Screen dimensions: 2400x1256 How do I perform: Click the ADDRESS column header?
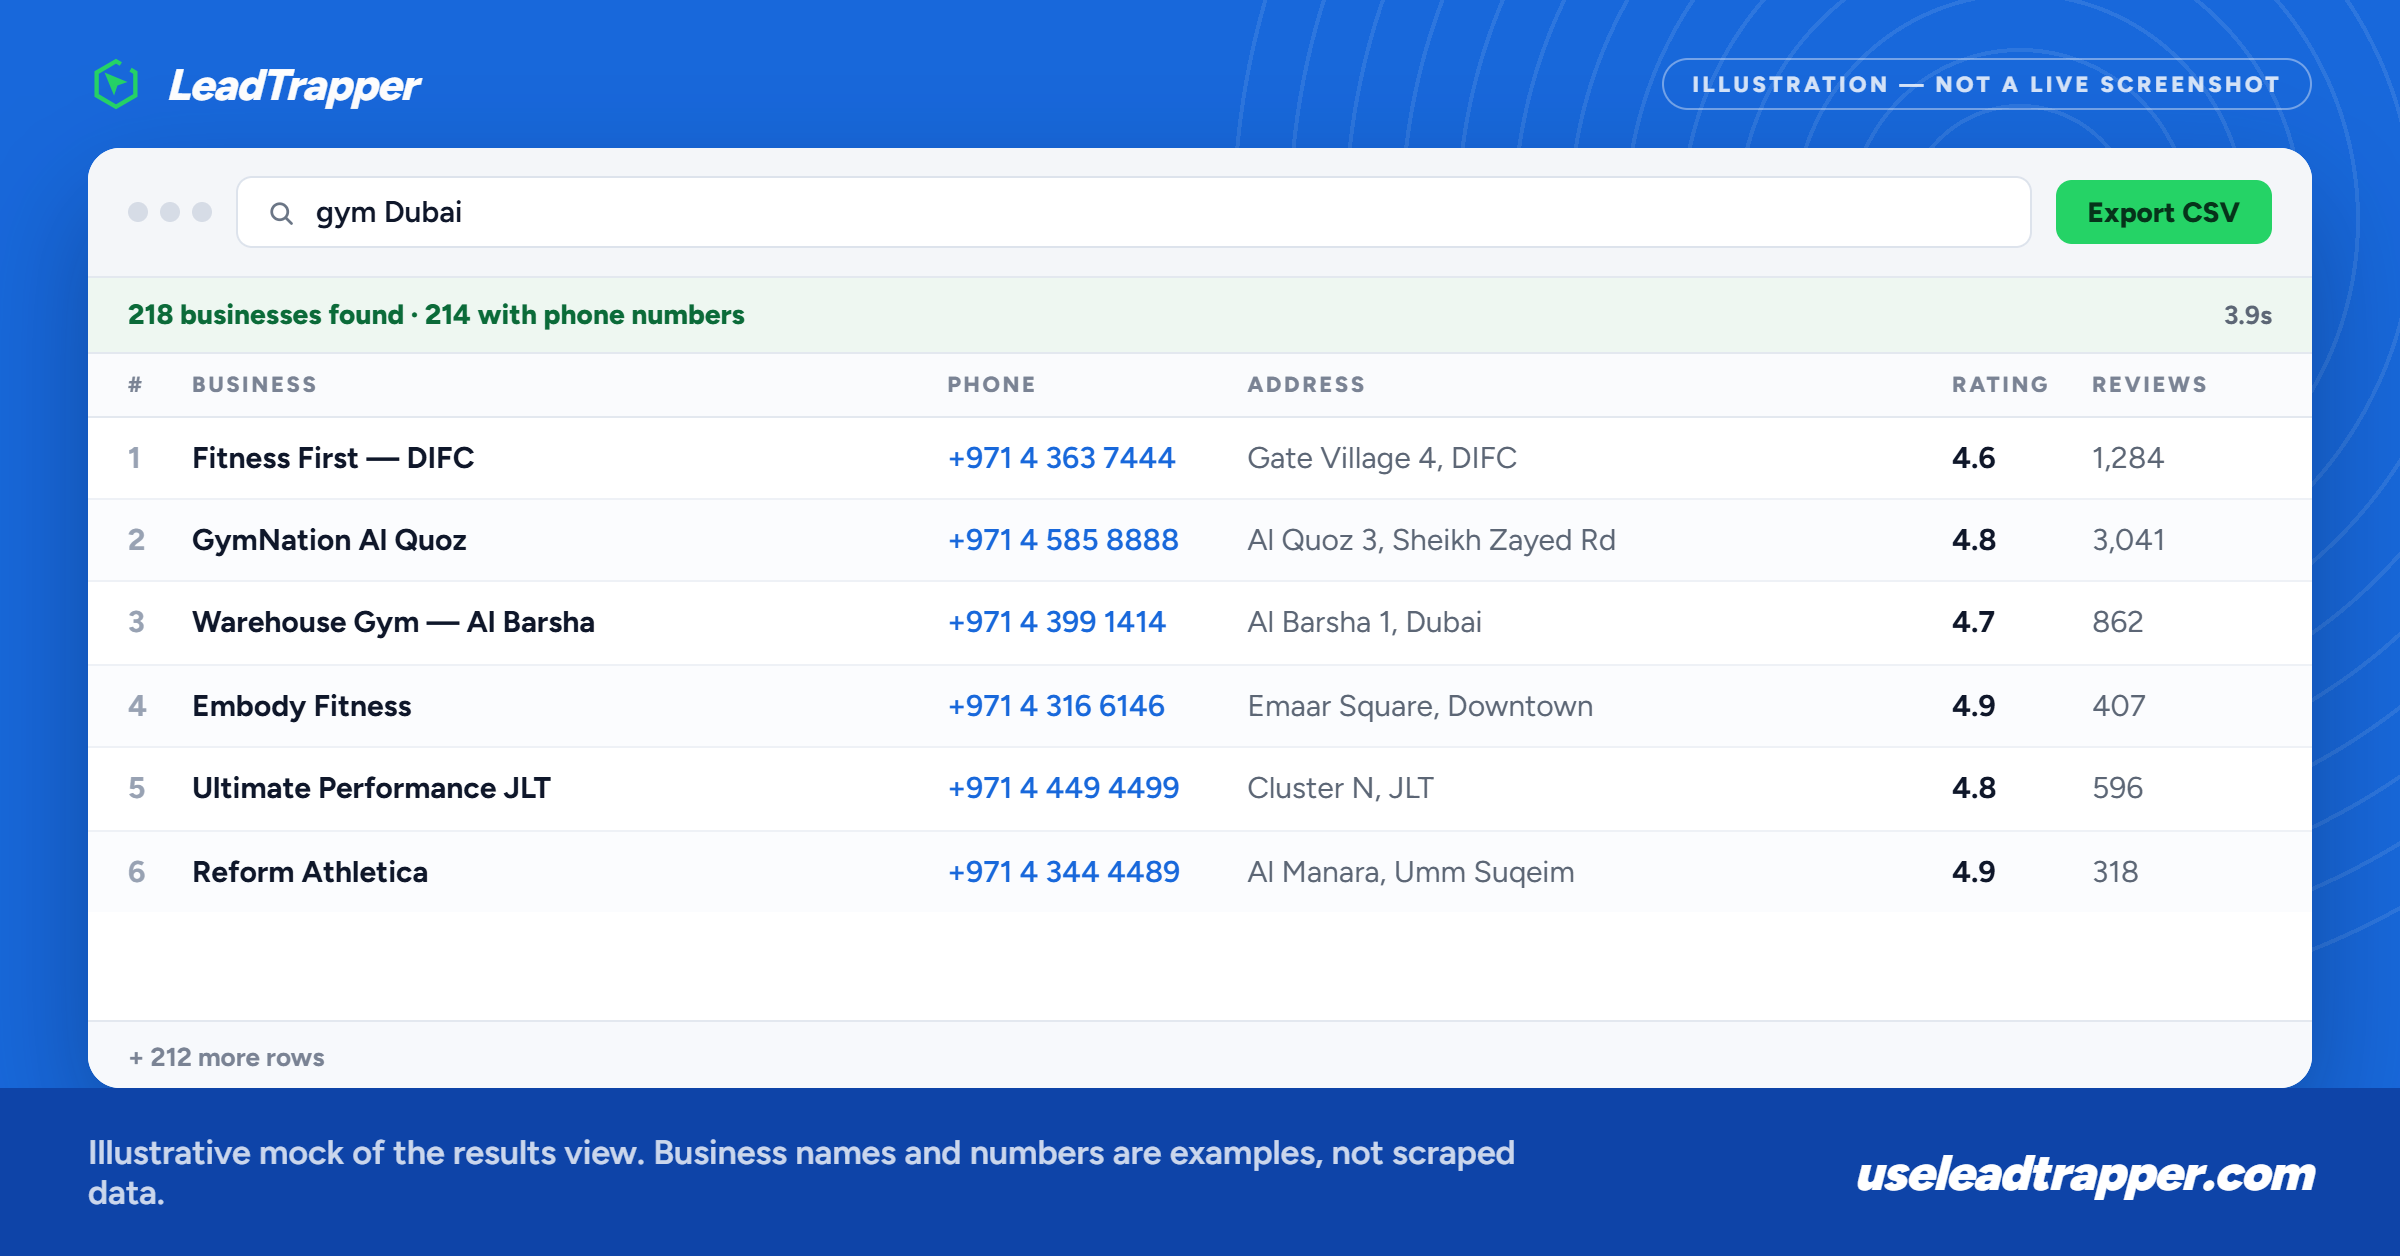[x=1306, y=385]
